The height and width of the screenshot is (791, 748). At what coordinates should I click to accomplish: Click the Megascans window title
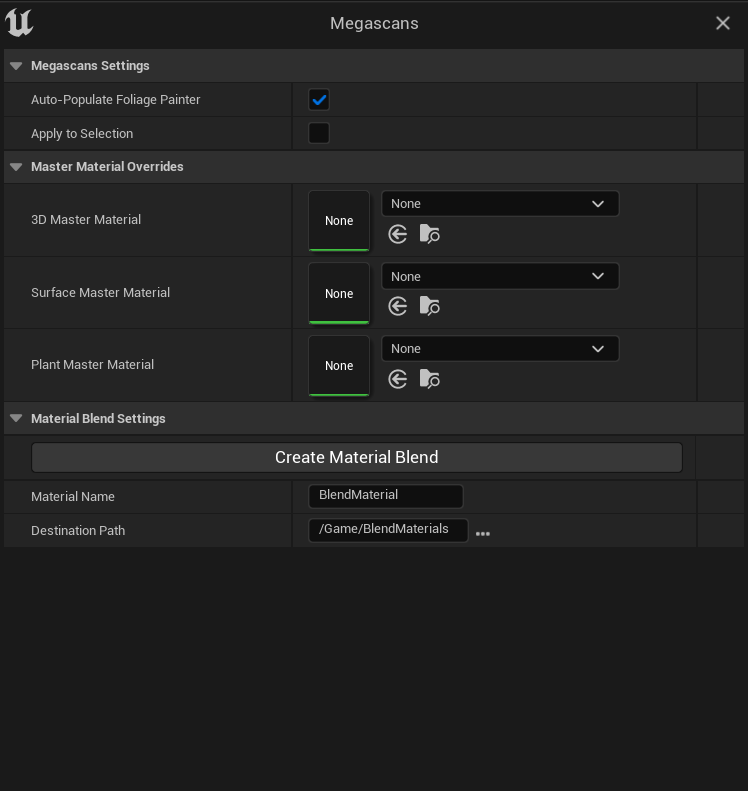pyautogui.click(x=374, y=23)
